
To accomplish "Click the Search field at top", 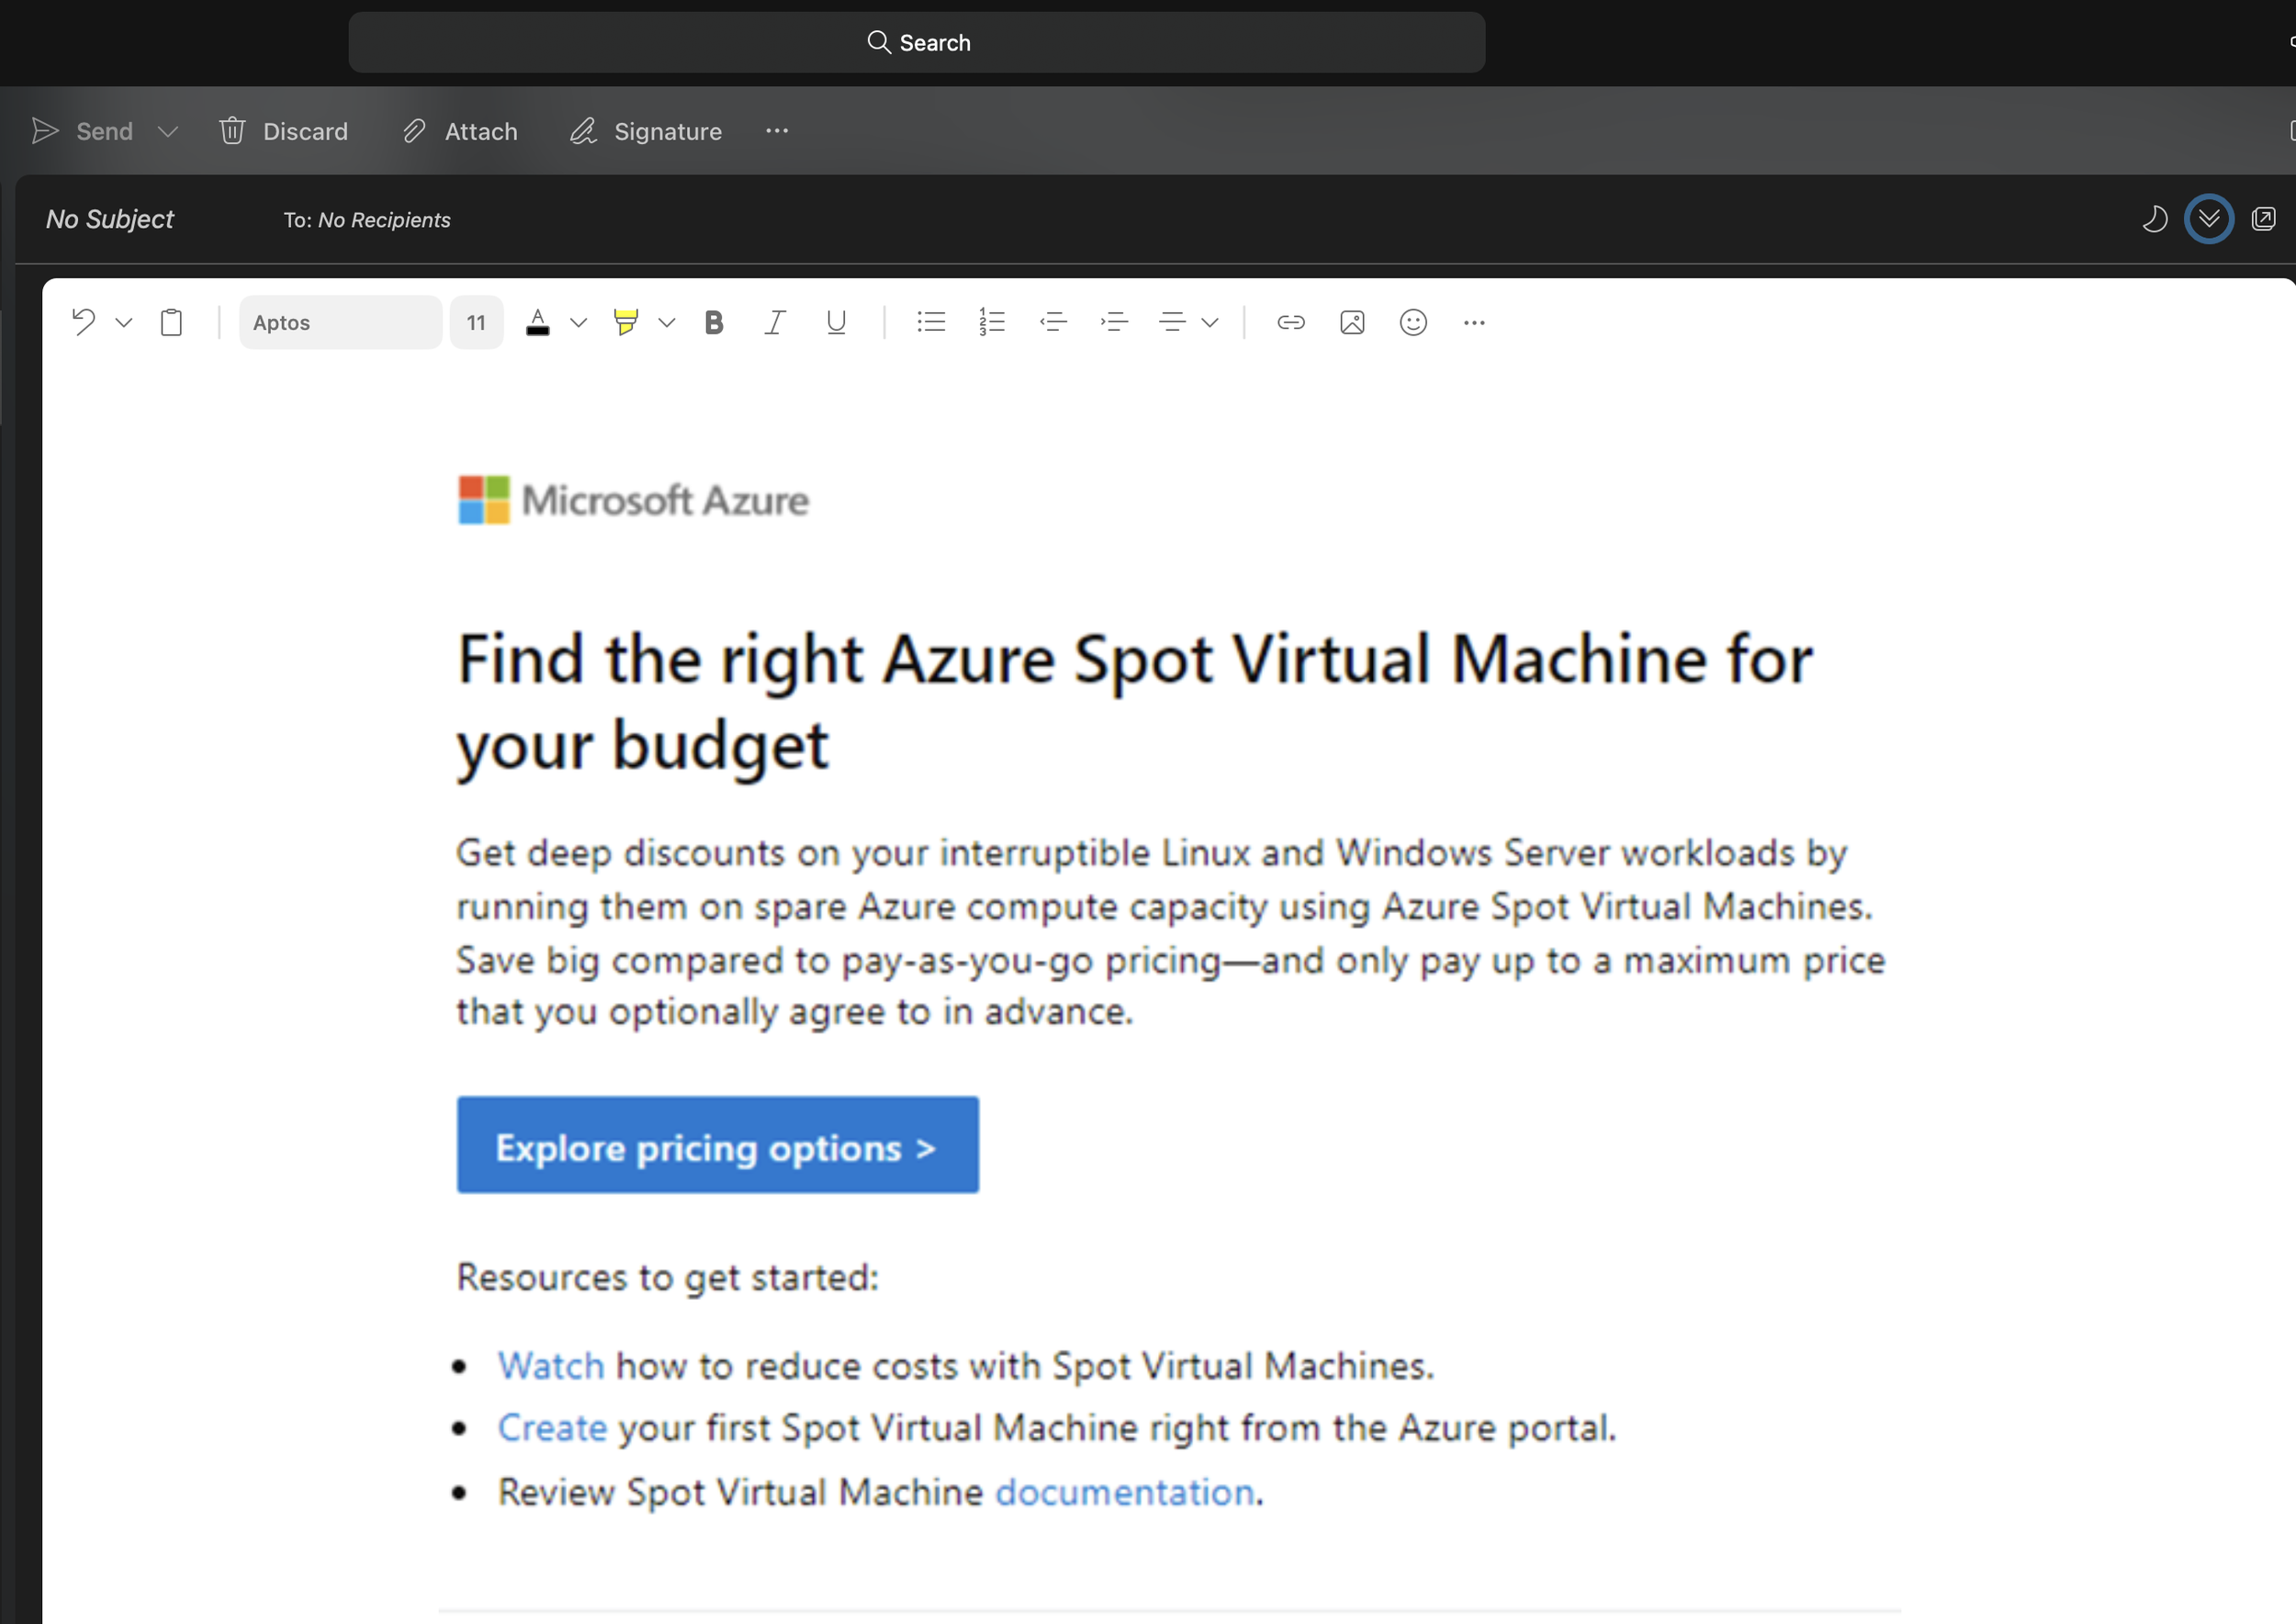I will pos(916,42).
